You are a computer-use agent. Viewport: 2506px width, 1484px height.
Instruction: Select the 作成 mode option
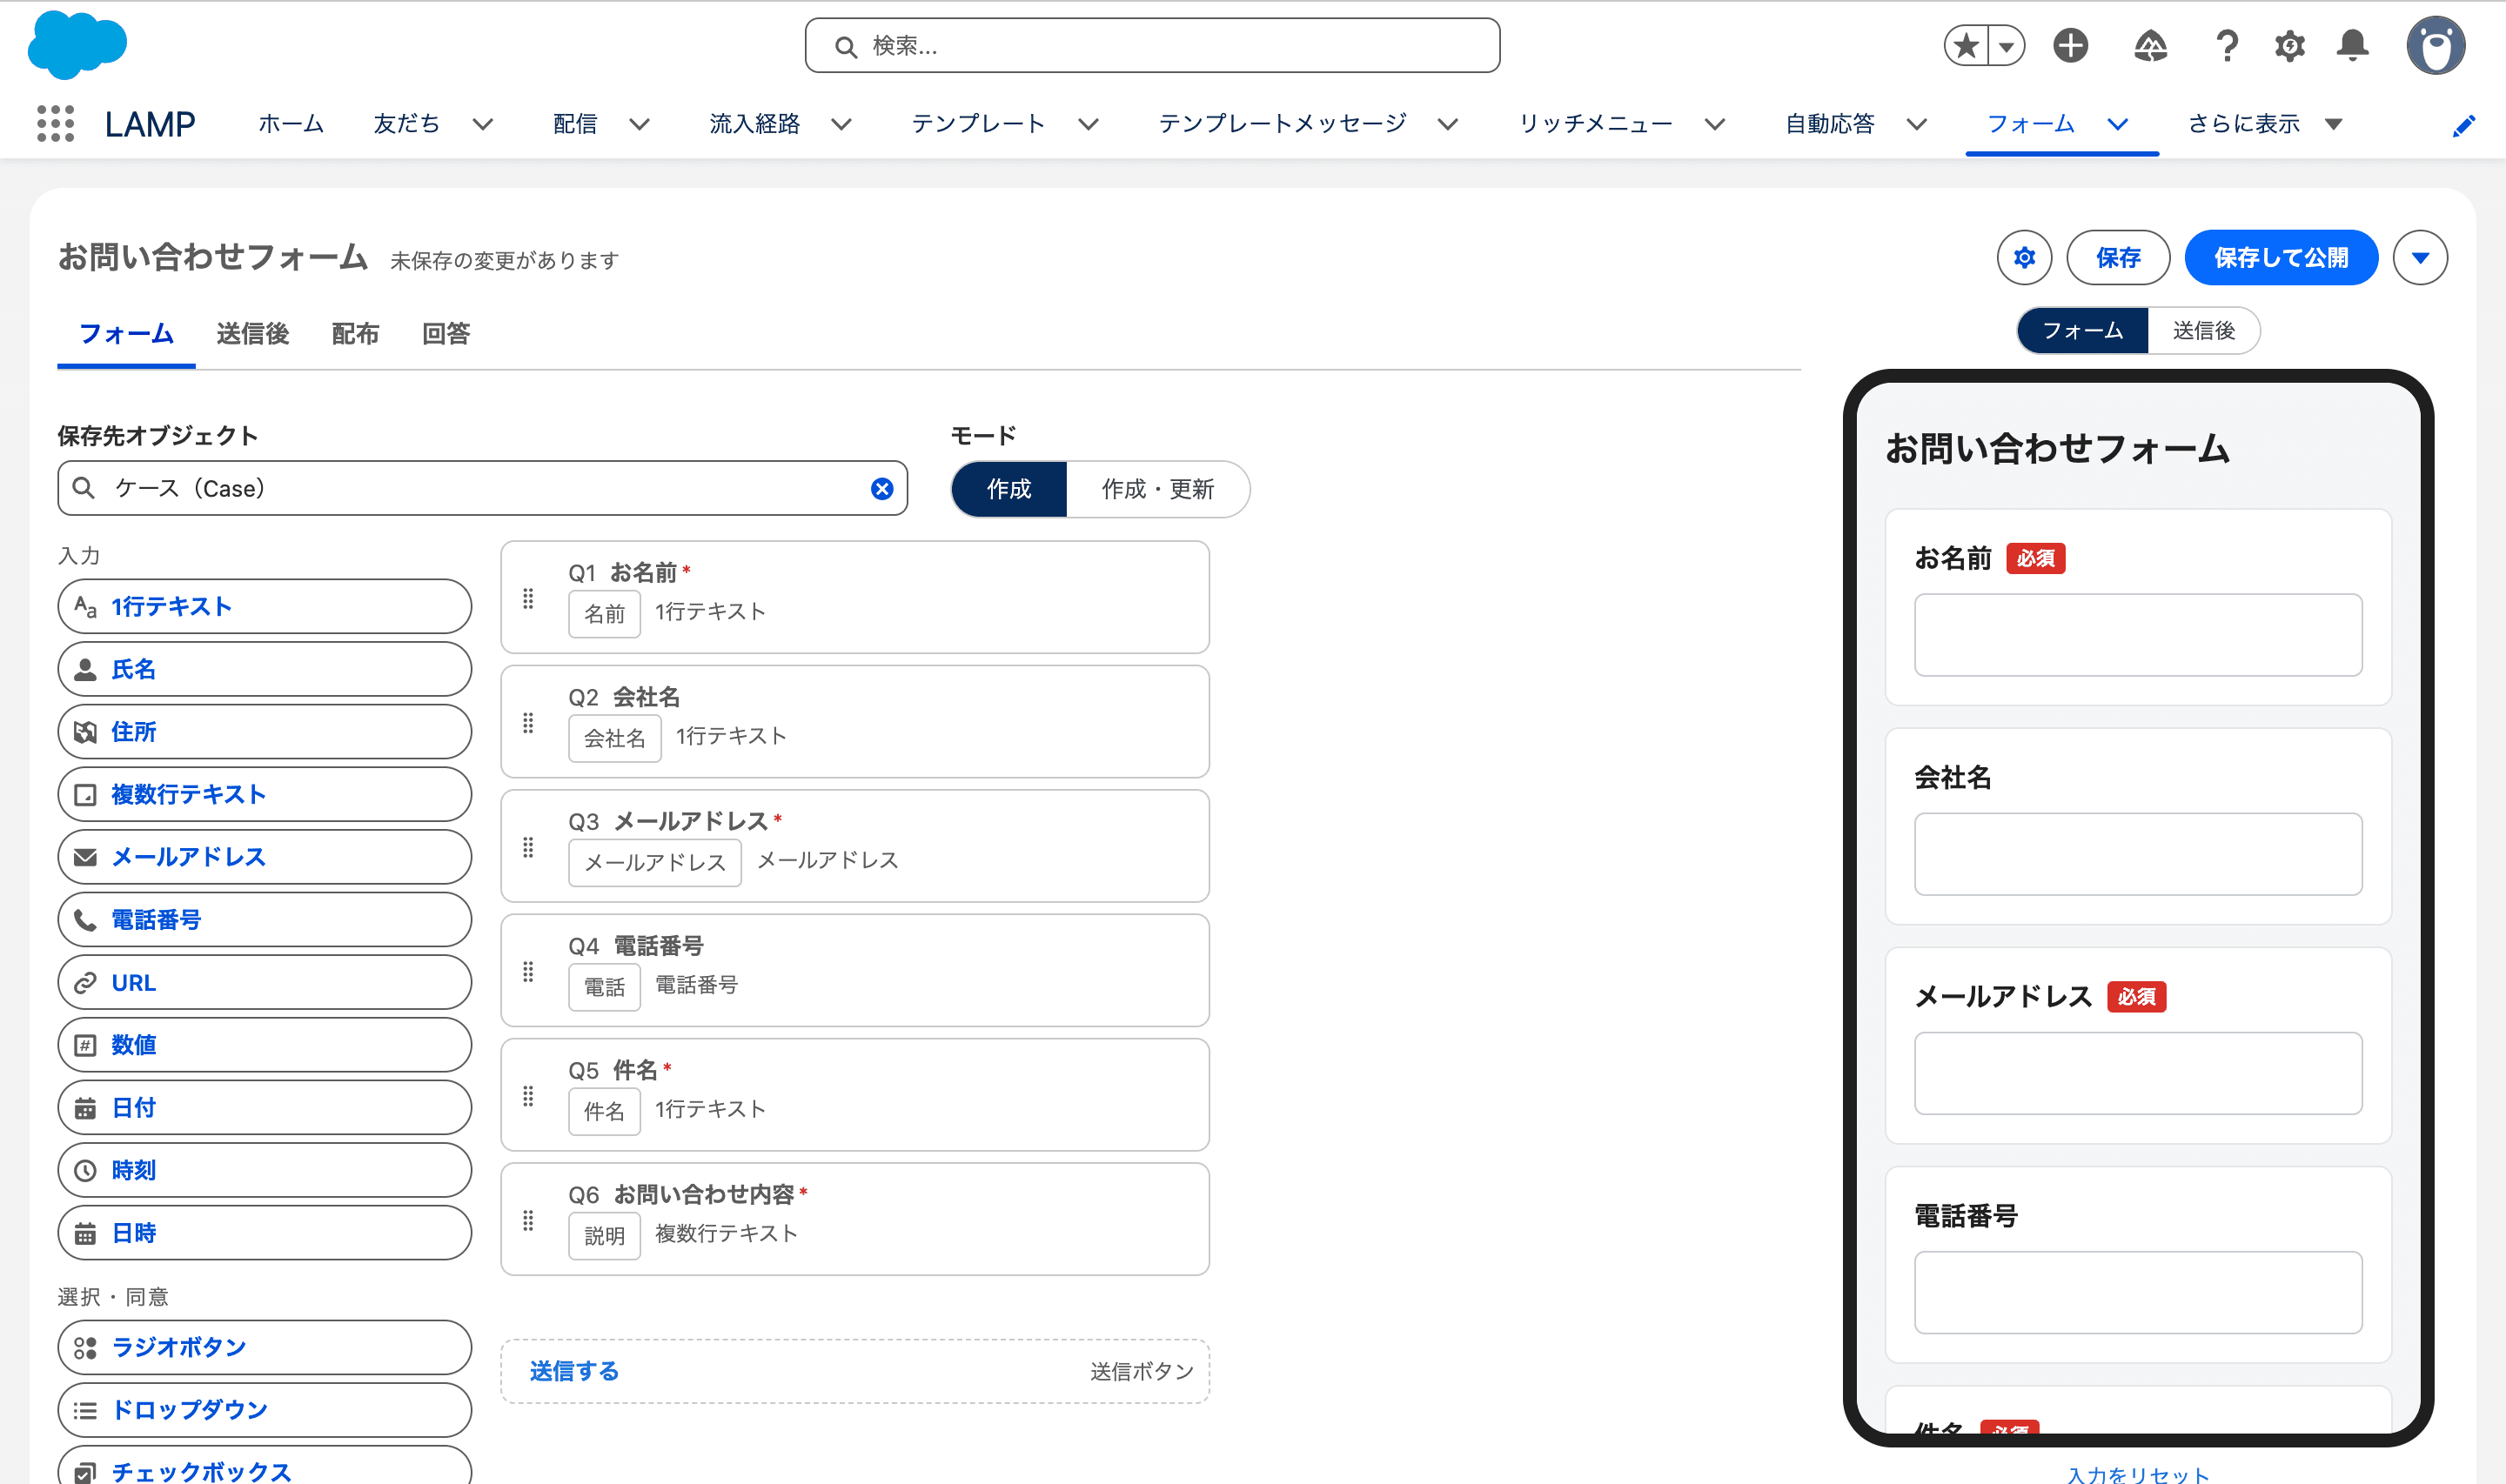pyautogui.click(x=1009, y=489)
